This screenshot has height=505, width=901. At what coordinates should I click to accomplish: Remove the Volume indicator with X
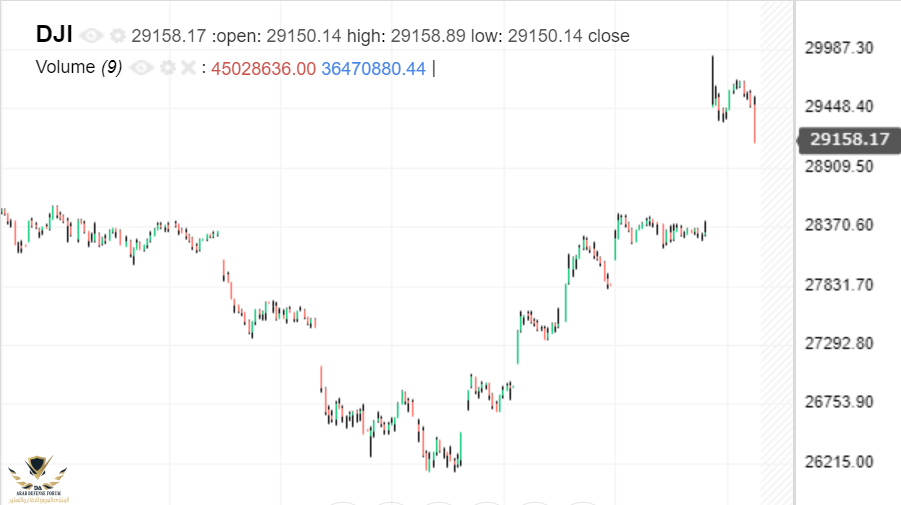point(187,68)
